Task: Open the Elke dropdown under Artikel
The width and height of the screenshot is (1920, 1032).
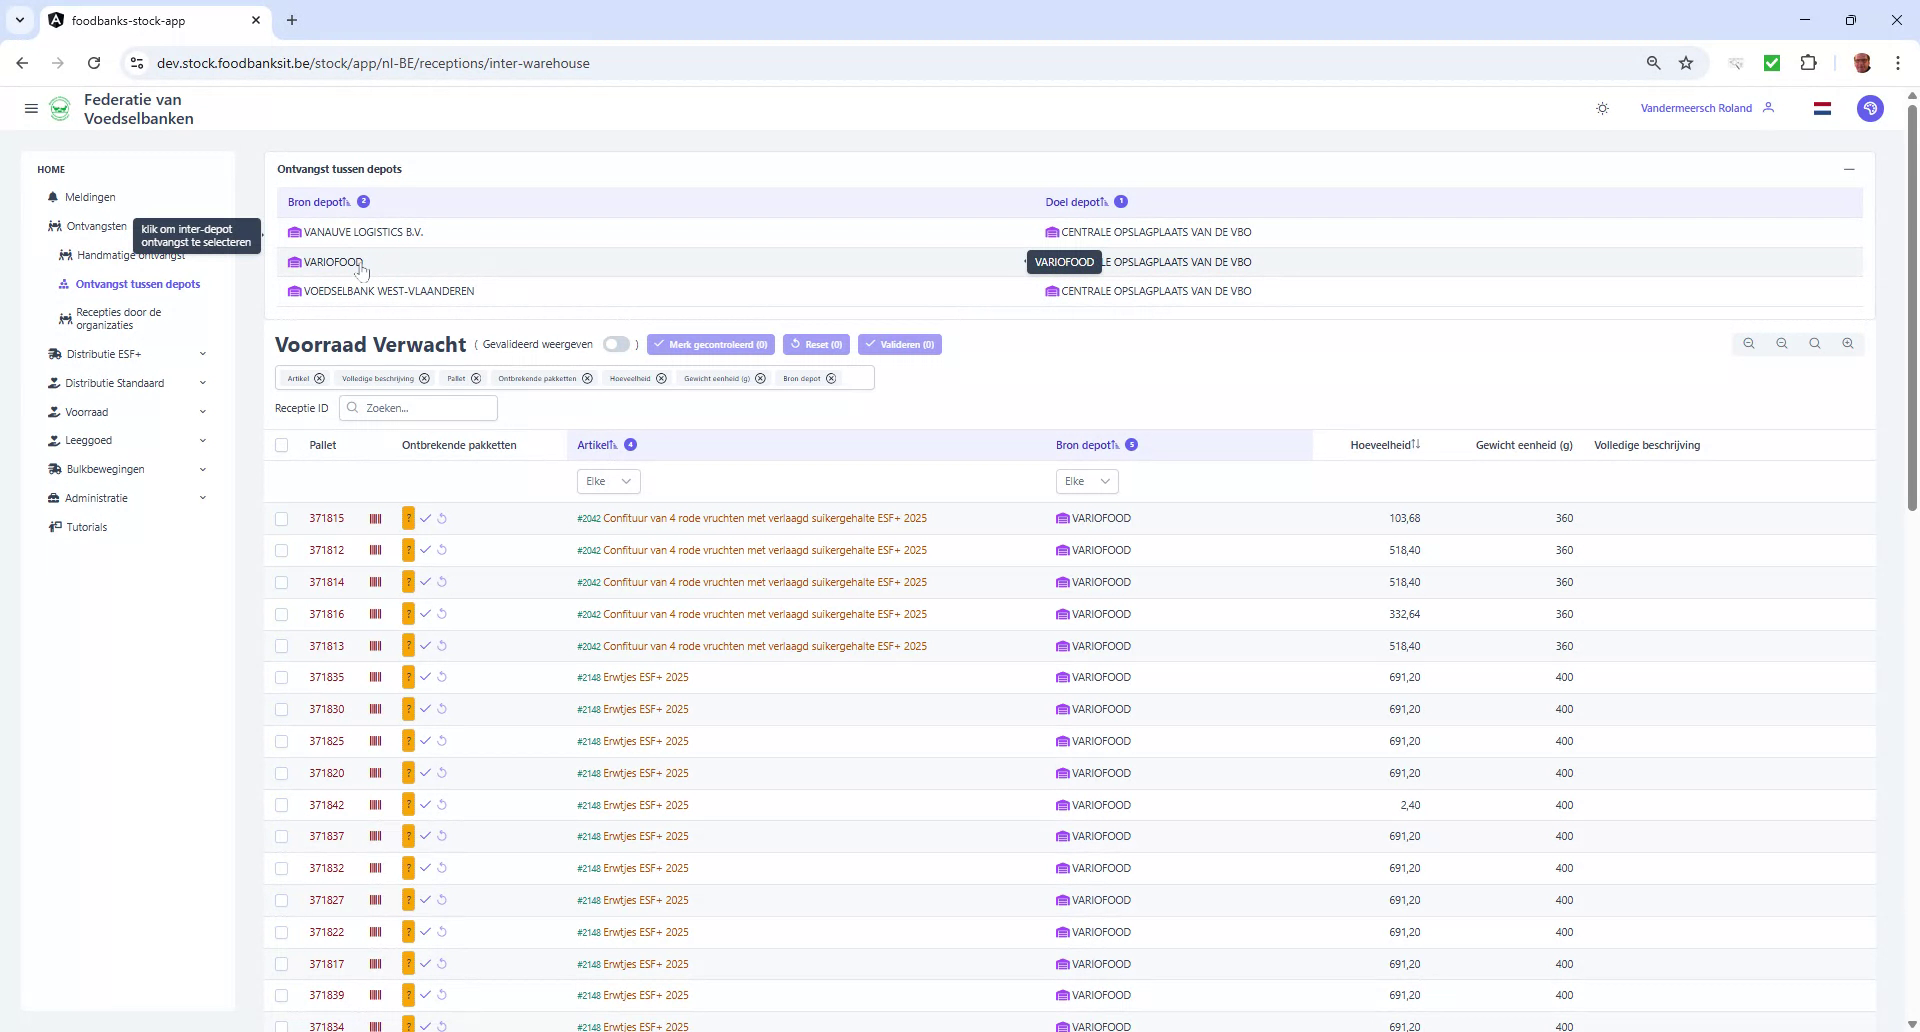Action: point(608,481)
